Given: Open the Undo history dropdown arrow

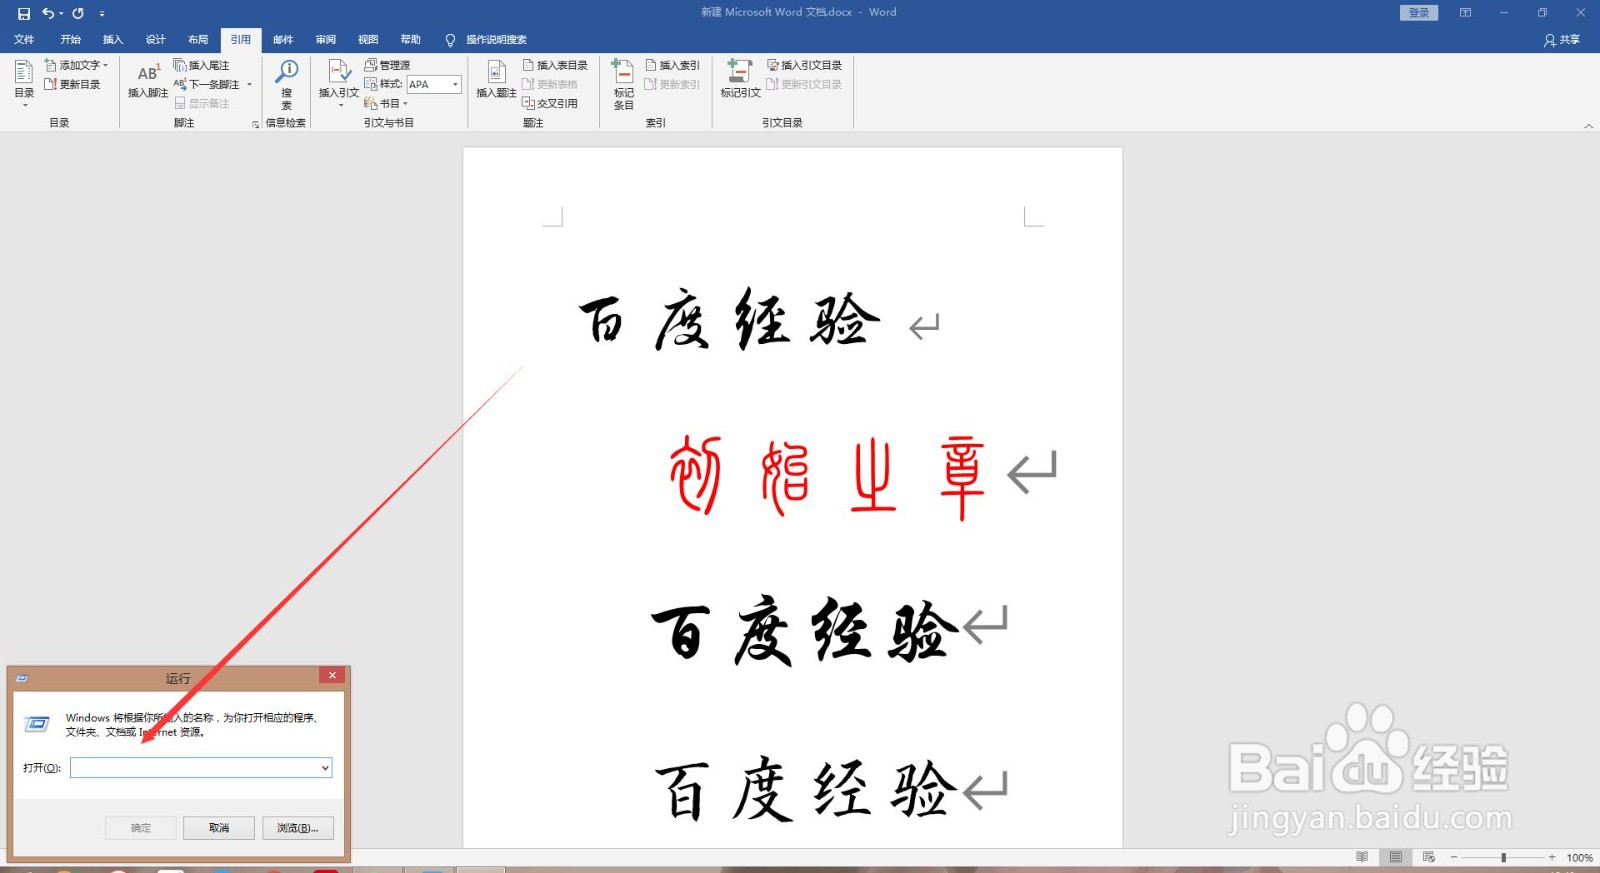Looking at the screenshot, I should tap(61, 13).
